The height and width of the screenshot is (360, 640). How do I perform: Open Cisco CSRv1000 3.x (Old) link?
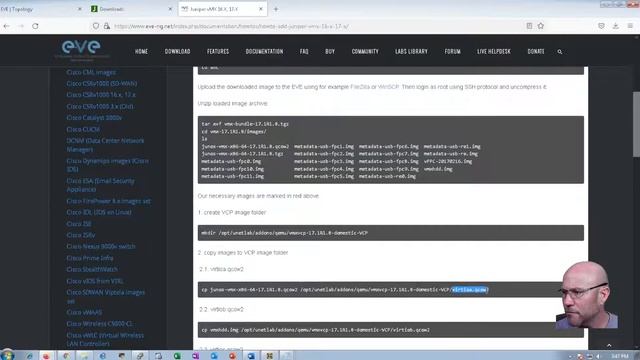click(x=100, y=106)
